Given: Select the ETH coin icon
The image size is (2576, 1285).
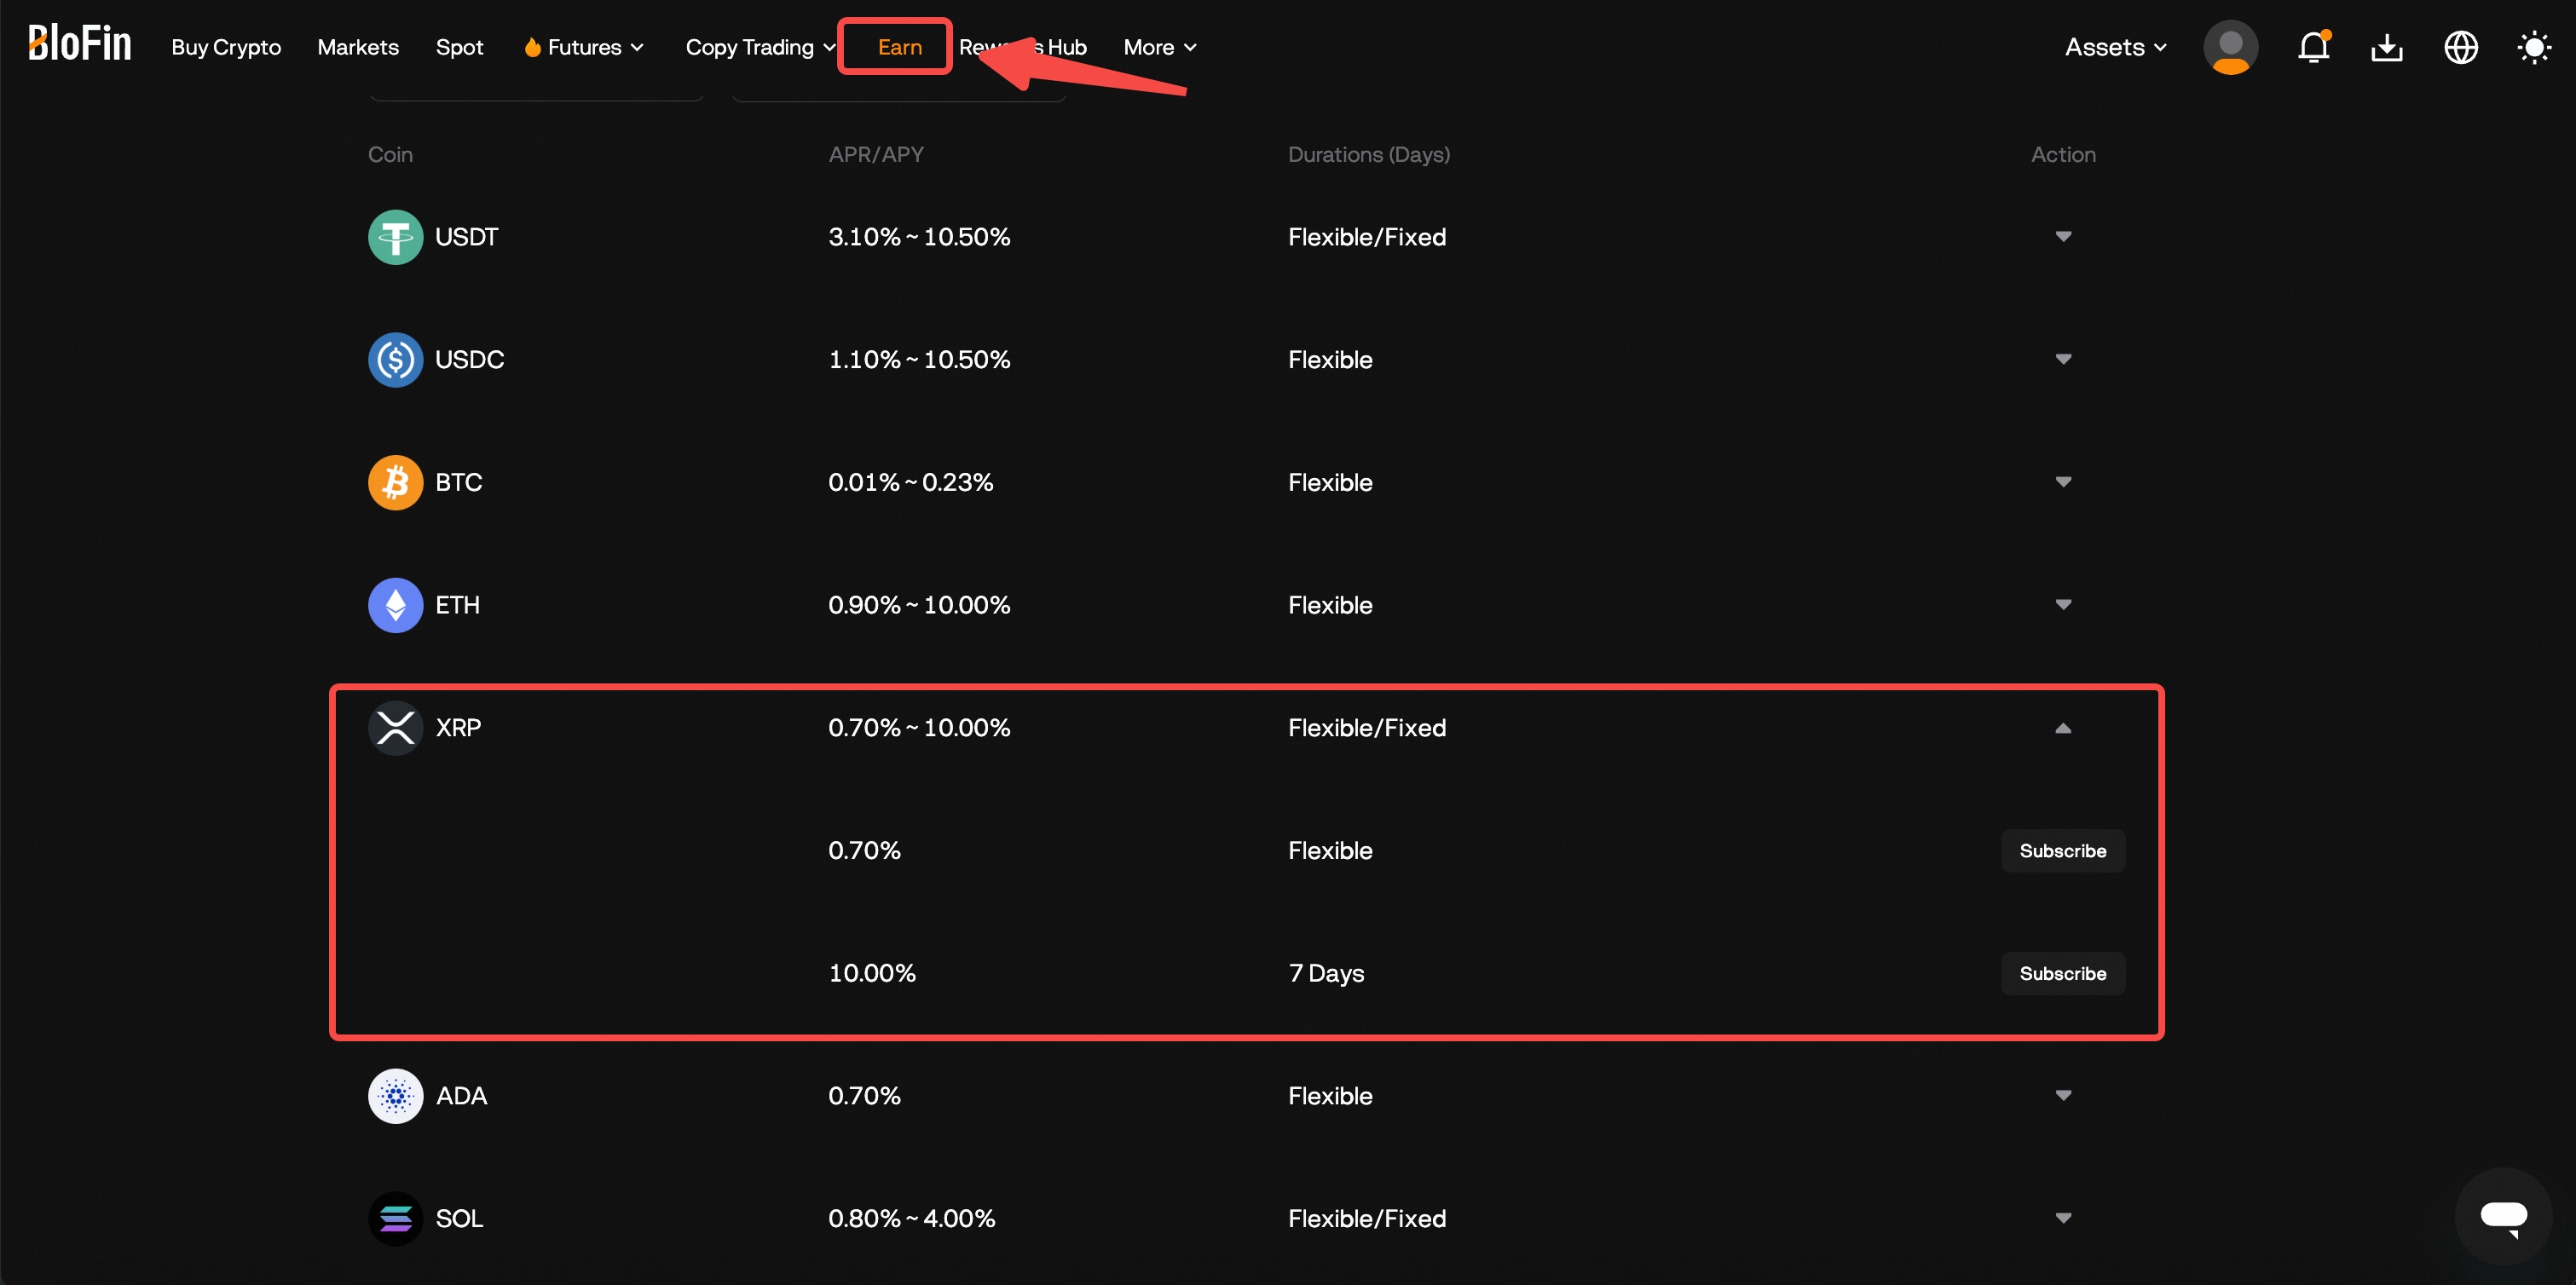Looking at the screenshot, I should [395, 605].
